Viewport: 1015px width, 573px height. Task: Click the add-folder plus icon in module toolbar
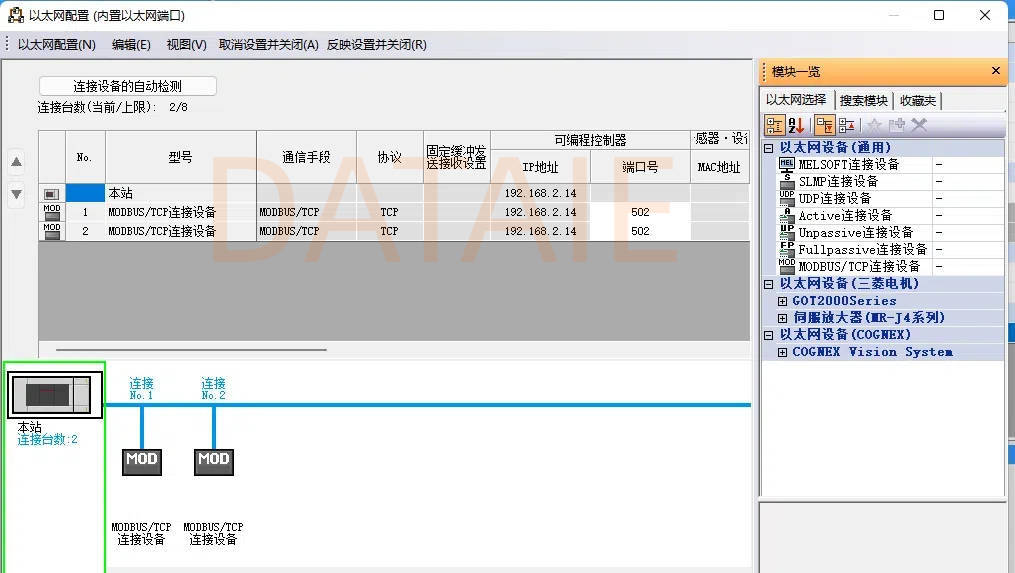(897, 125)
